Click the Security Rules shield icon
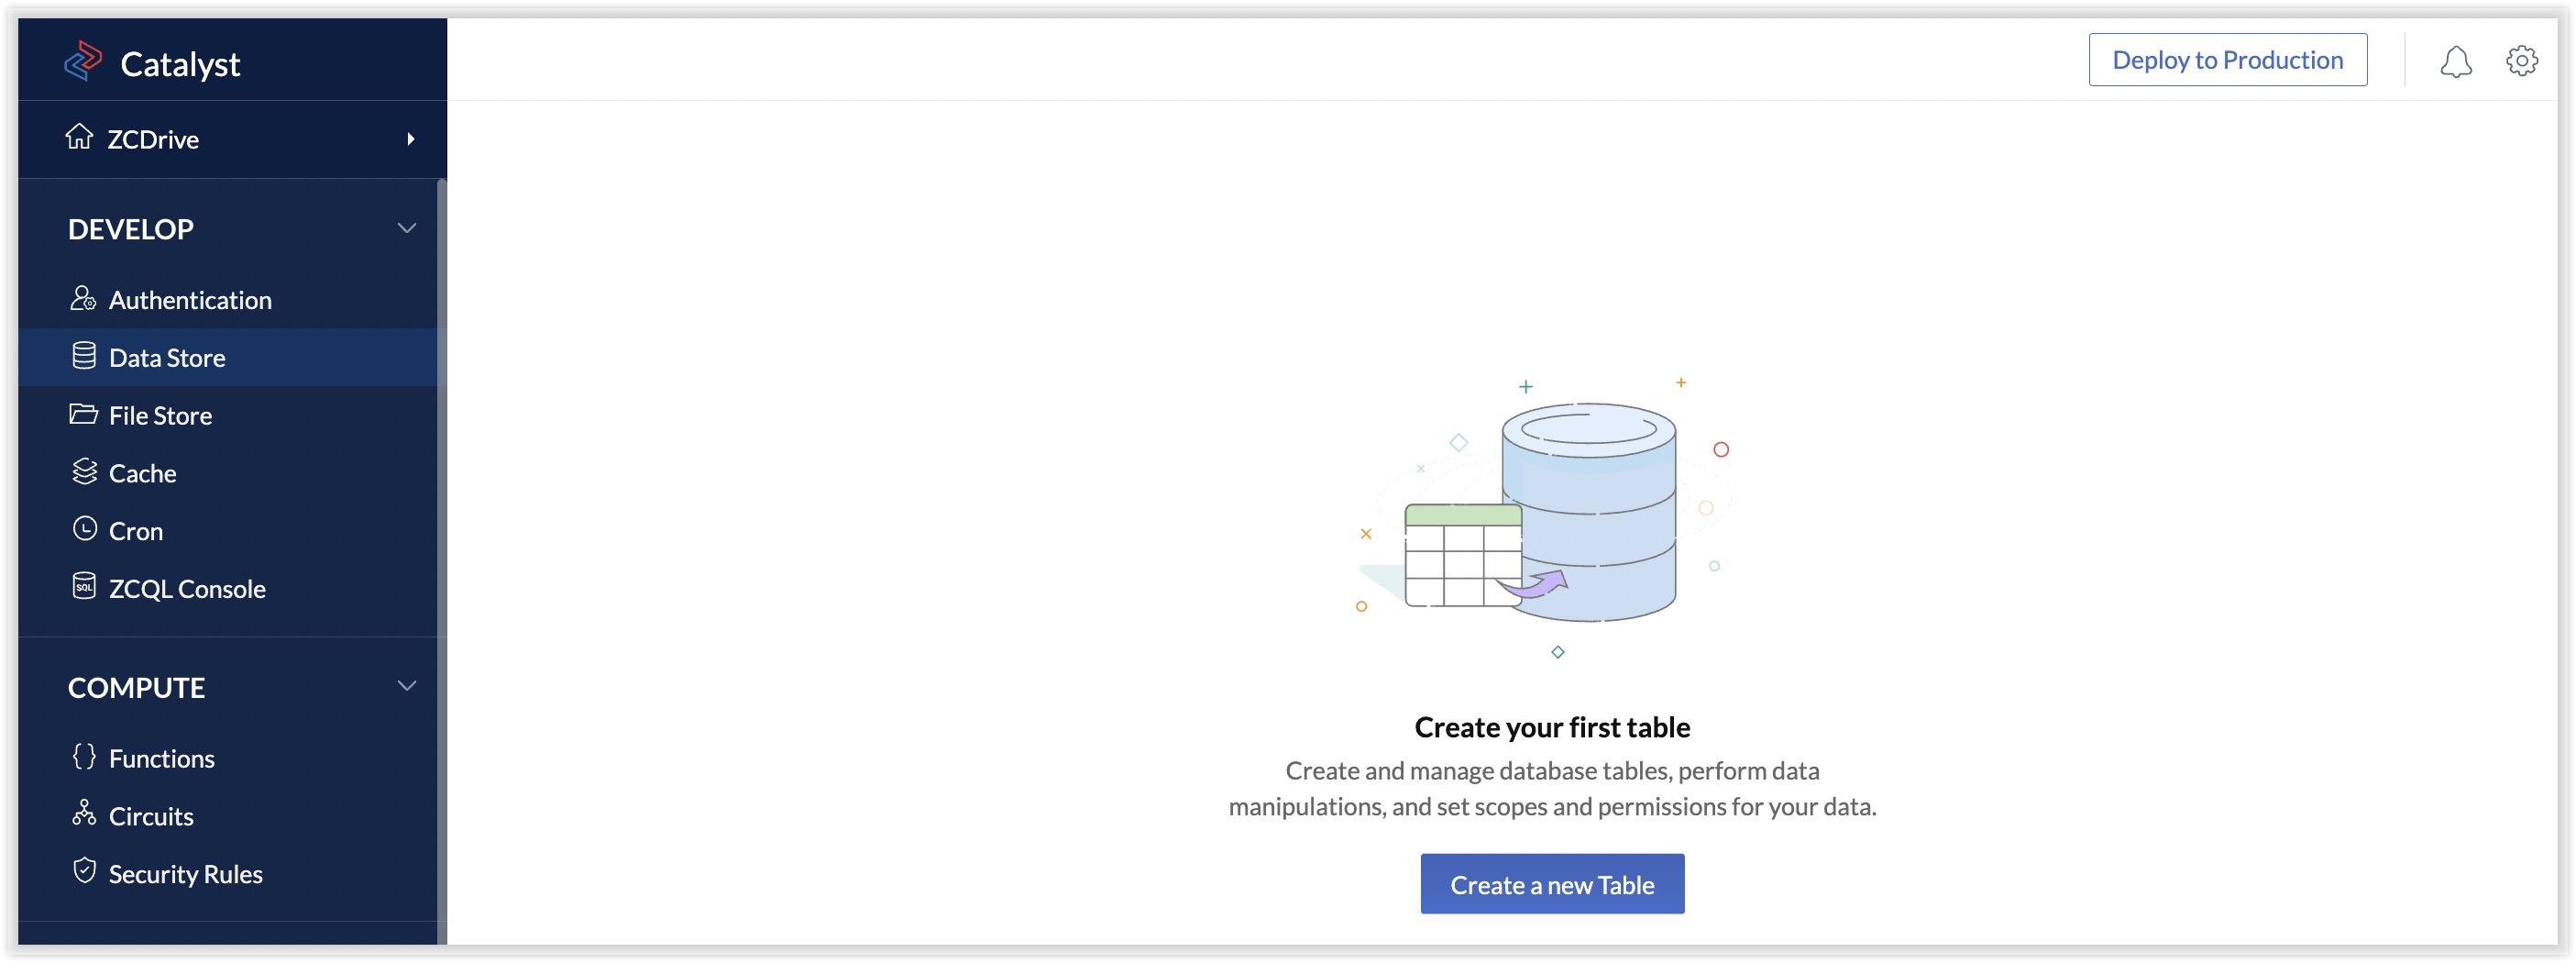 coord(84,872)
